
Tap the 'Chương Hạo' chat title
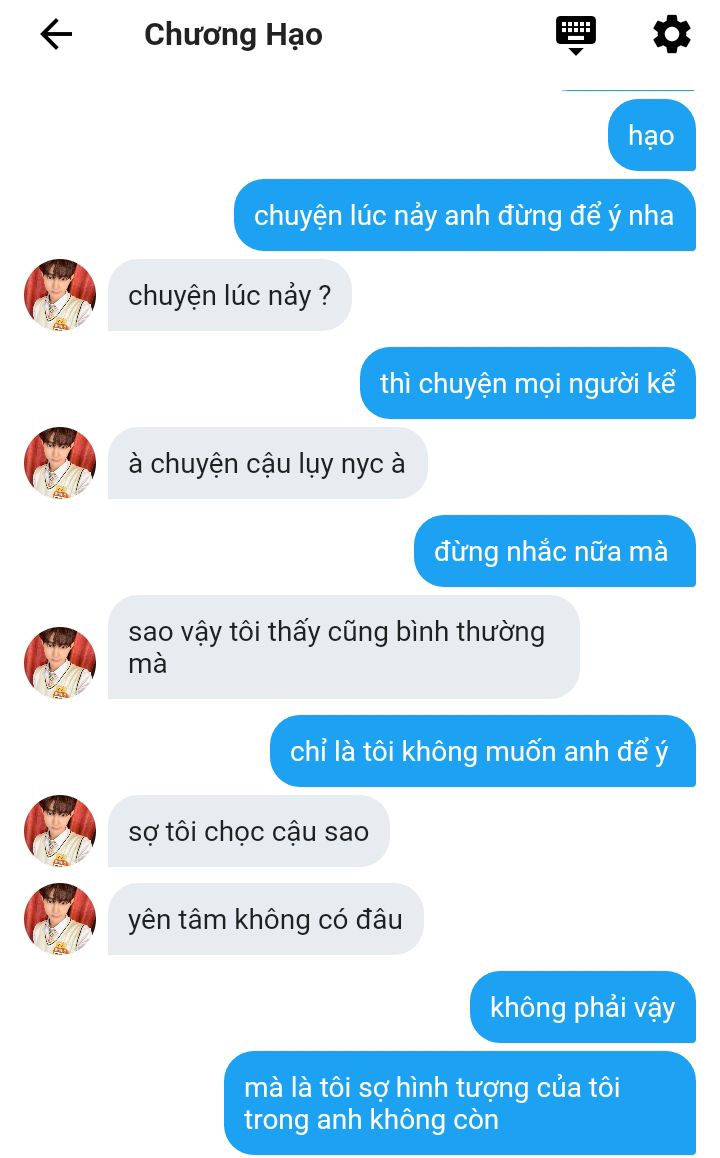click(233, 35)
